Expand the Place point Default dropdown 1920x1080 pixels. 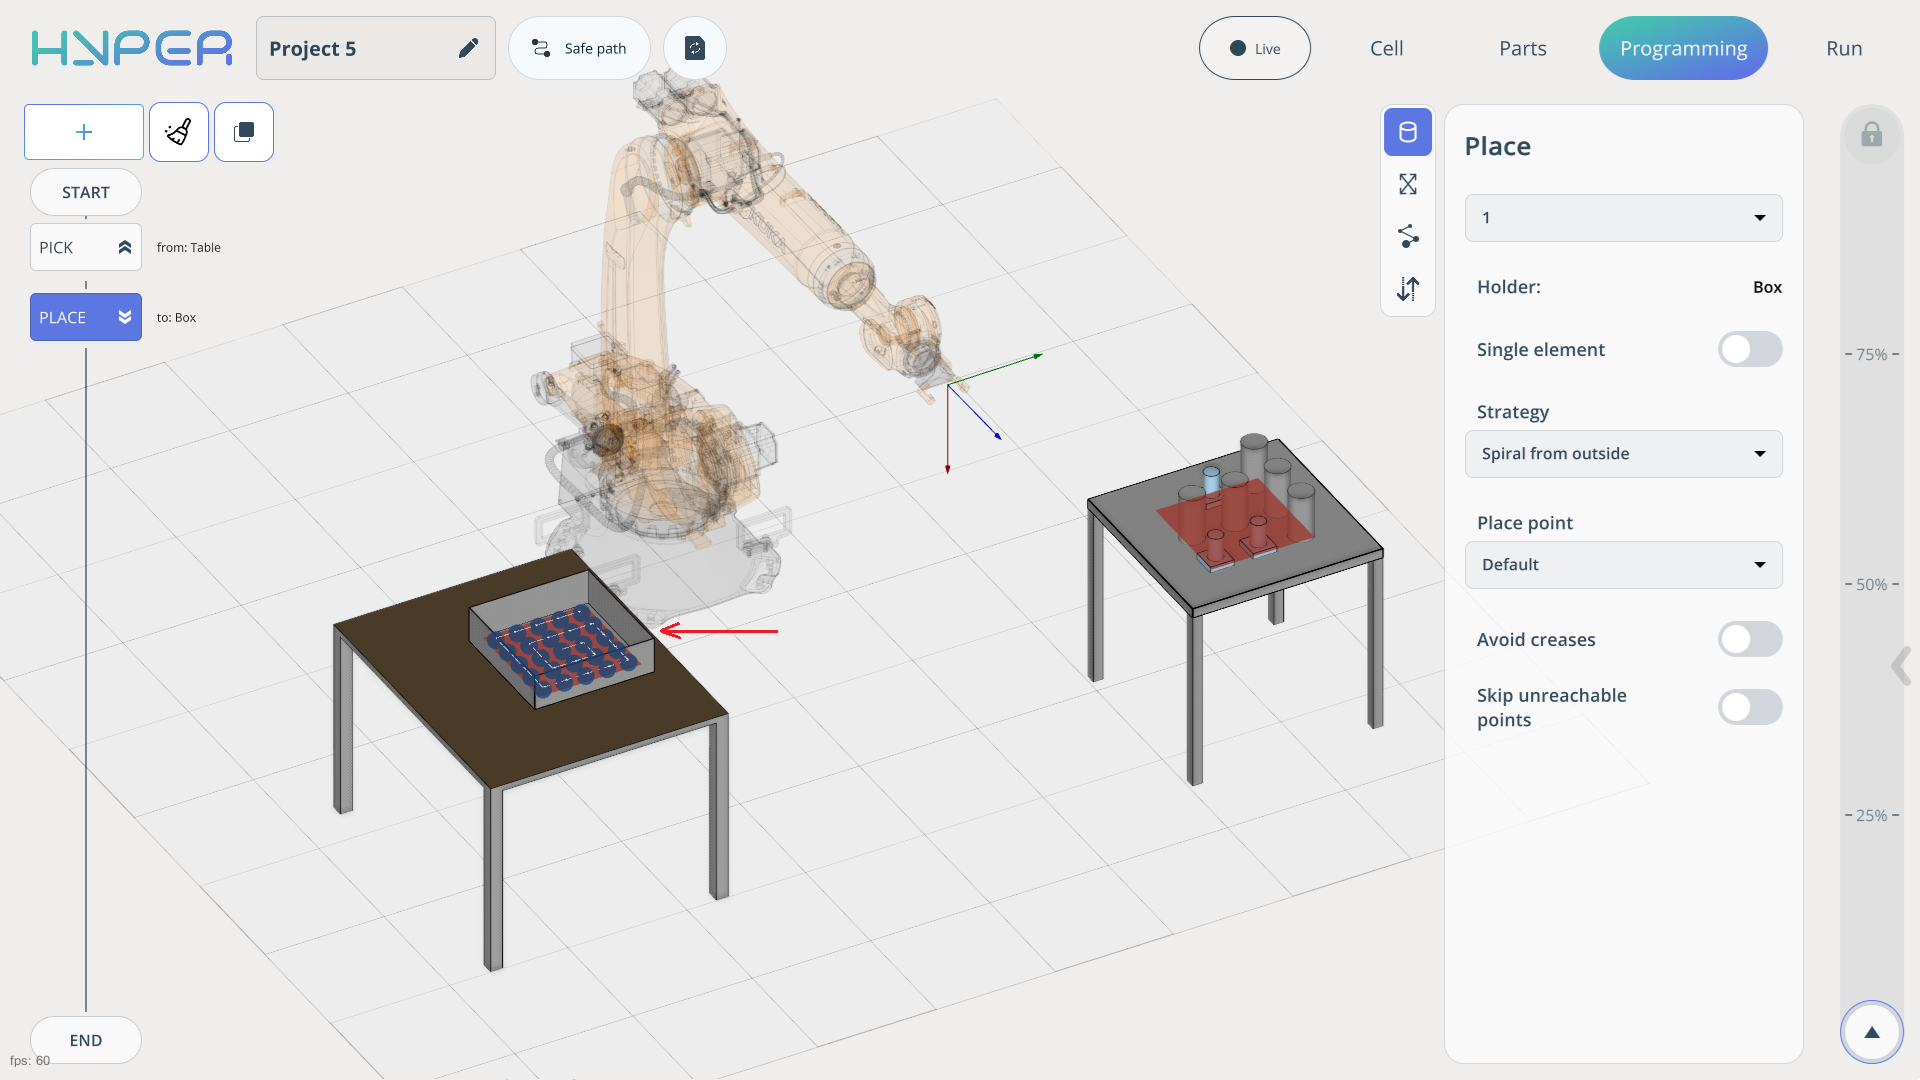point(1623,565)
